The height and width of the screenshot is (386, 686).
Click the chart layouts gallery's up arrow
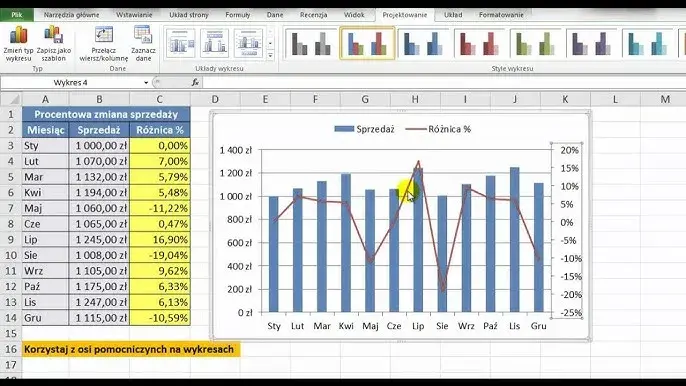(270, 32)
